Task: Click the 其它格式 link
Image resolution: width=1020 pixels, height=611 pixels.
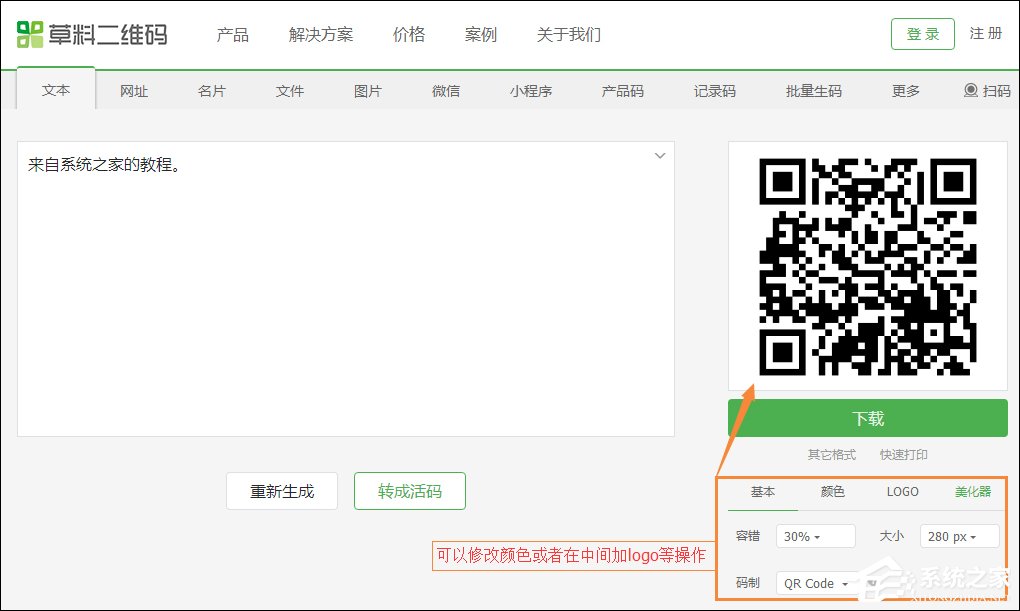Action: click(x=831, y=454)
